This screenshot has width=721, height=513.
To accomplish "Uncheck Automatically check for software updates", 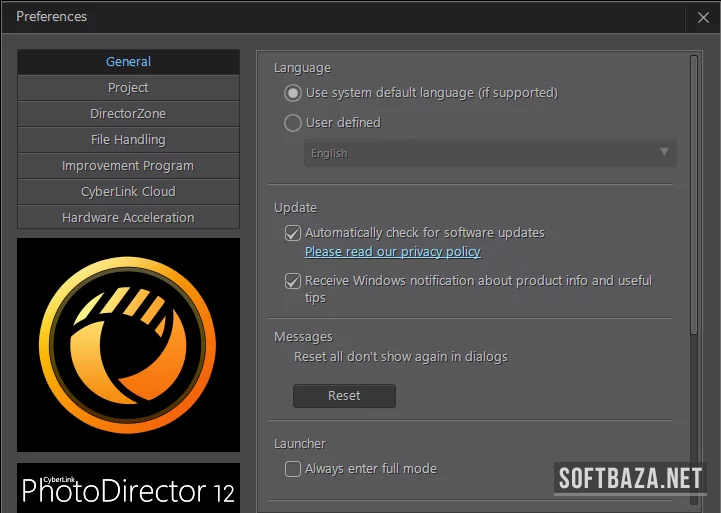I will click(x=293, y=233).
